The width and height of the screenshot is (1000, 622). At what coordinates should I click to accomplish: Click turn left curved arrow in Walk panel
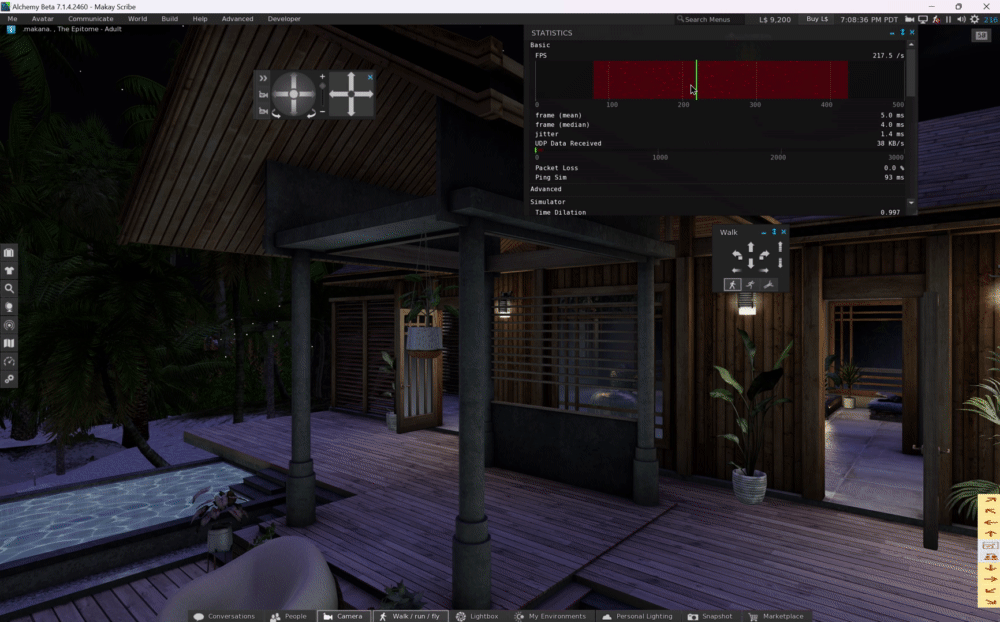(x=737, y=255)
